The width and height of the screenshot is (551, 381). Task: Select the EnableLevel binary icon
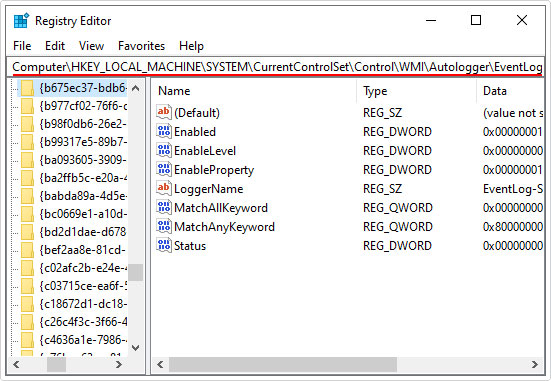coord(164,150)
